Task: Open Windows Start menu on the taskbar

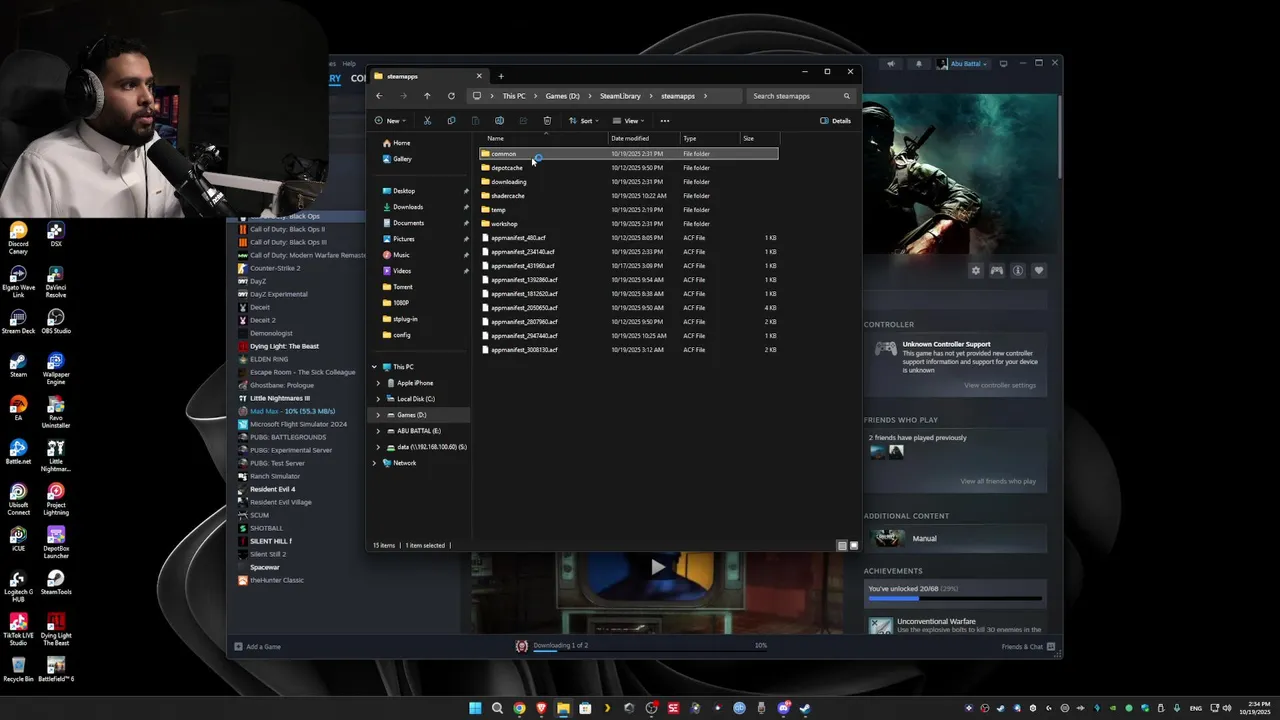Action: 475,708
